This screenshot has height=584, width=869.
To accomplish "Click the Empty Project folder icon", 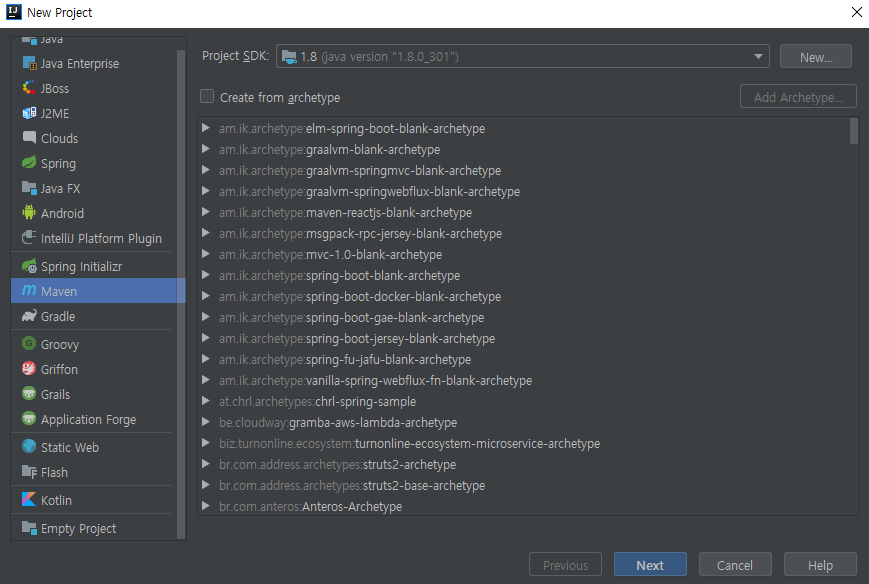I will tap(29, 527).
